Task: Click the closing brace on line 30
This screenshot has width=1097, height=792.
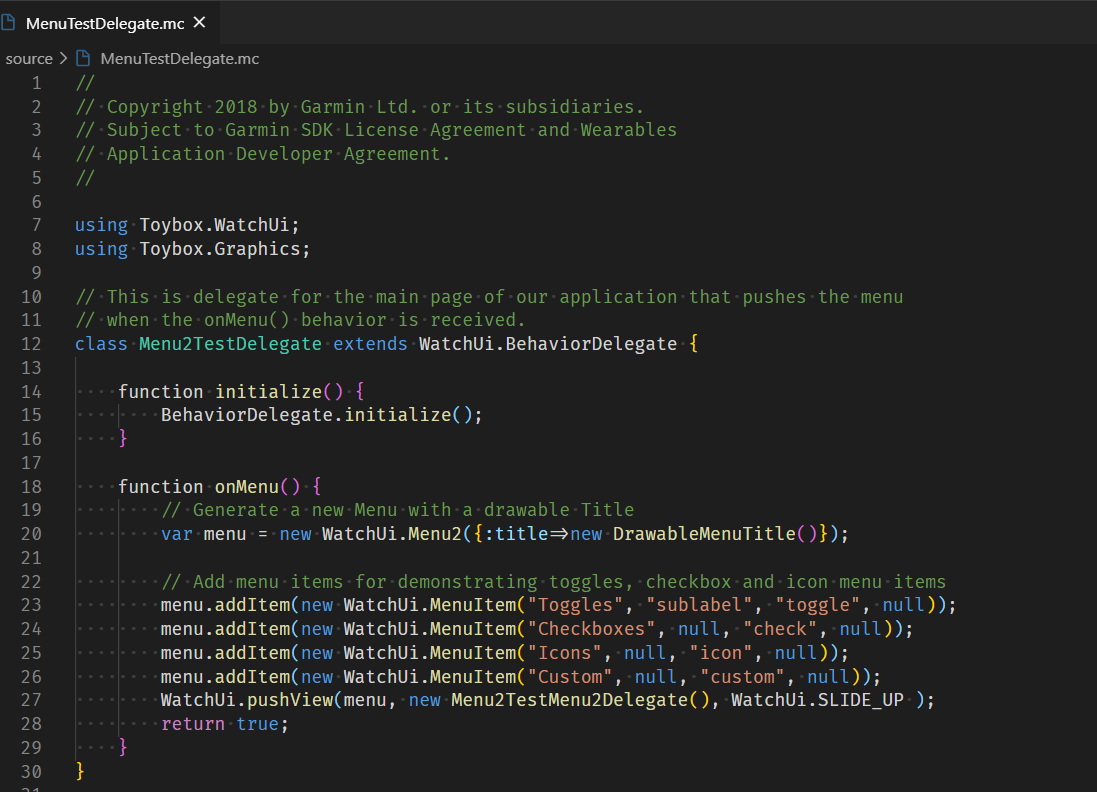Action: (80, 771)
